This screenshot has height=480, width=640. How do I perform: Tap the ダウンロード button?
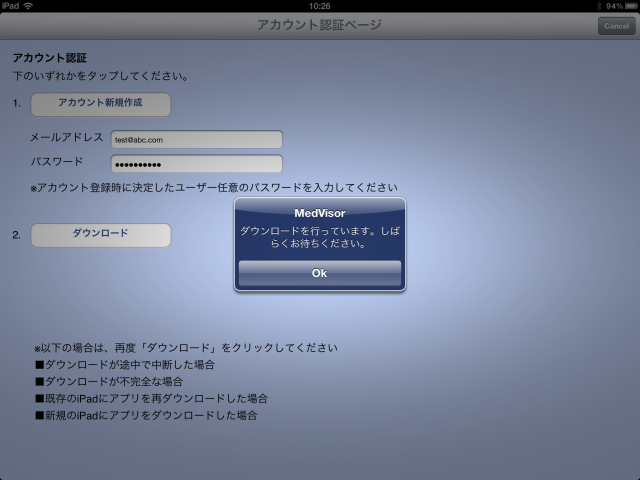point(100,234)
